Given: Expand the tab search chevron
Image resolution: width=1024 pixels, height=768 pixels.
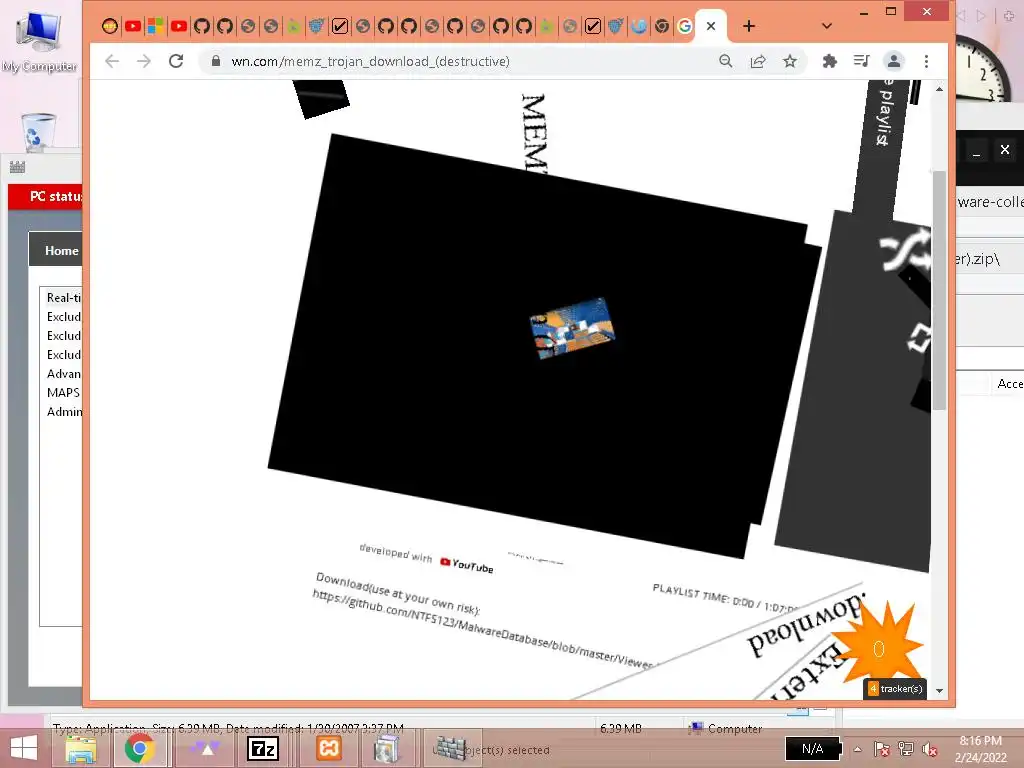Looking at the screenshot, I should (827, 26).
